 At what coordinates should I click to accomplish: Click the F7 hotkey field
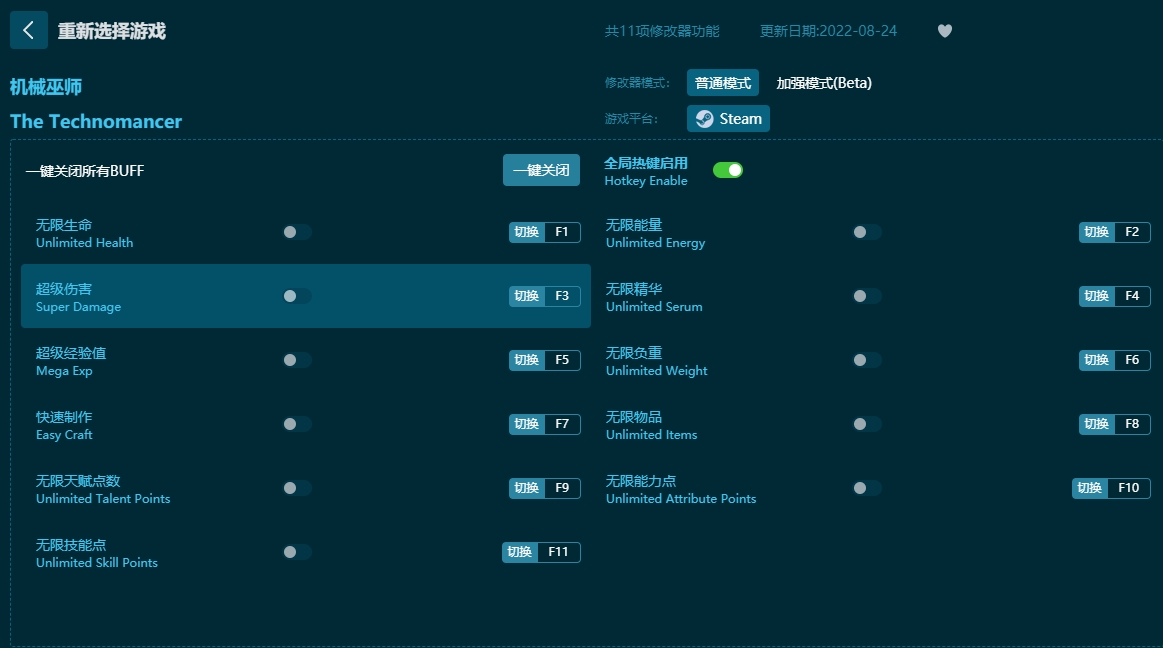(562, 424)
